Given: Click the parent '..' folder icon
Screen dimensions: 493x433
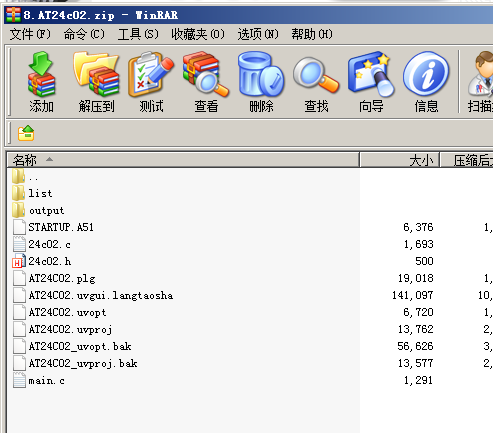Looking at the screenshot, I should tap(18, 176).
